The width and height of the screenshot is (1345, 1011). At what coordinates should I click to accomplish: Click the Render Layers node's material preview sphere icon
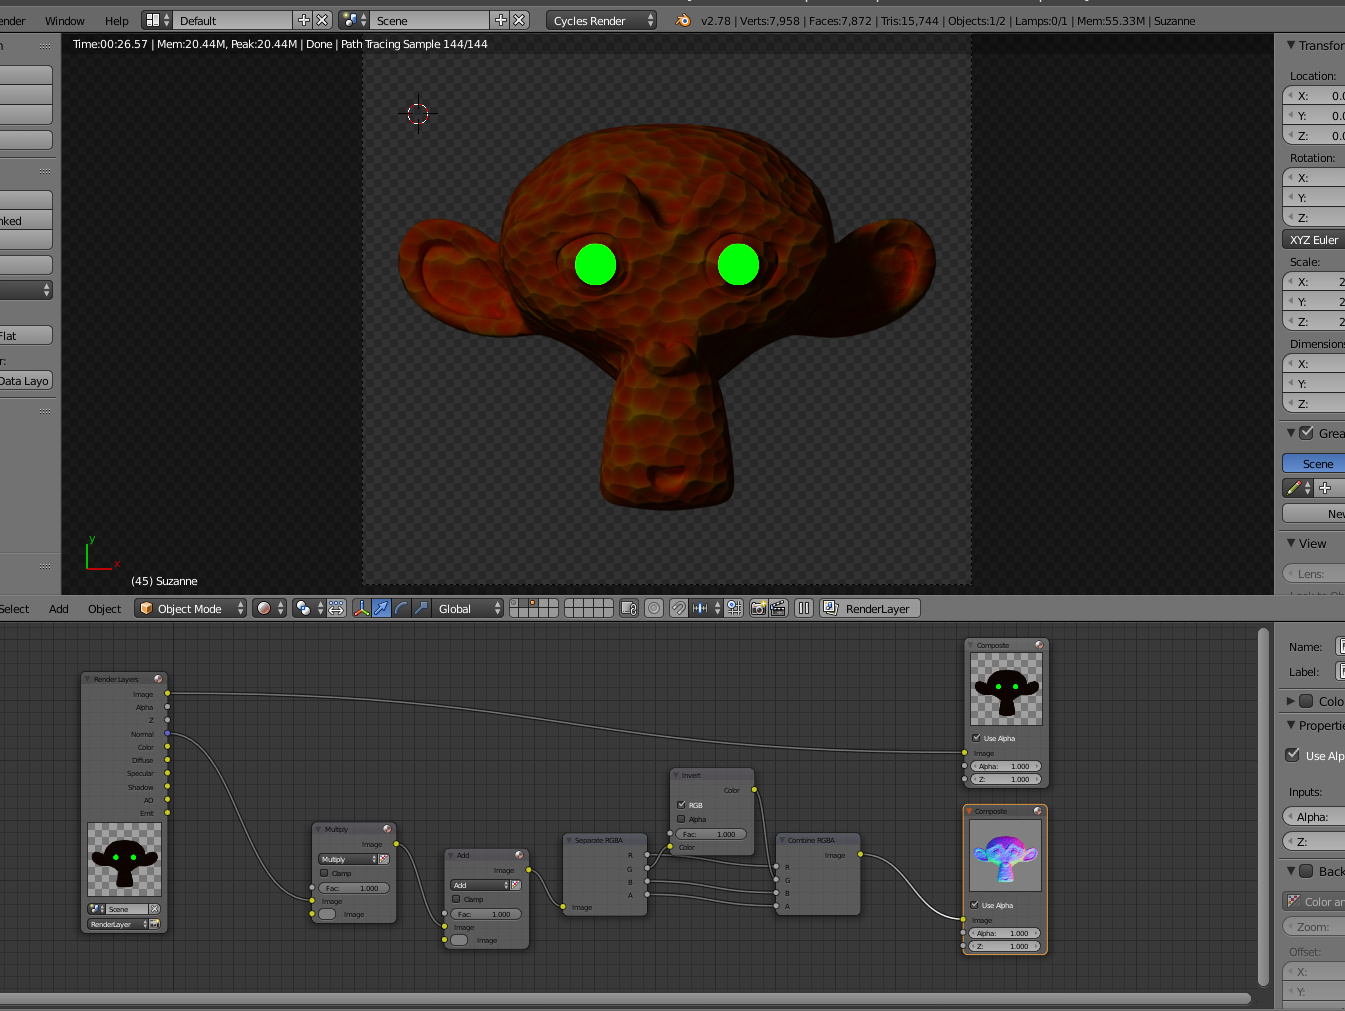point(158,679)
